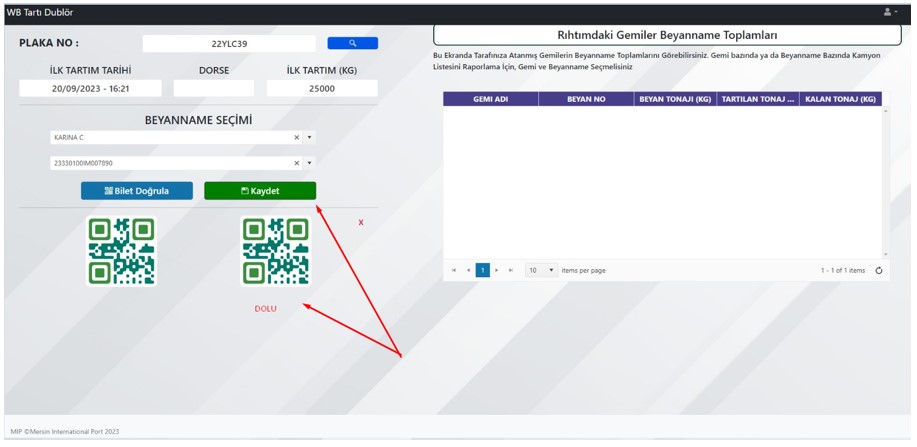Click the blue plate search magnifier button
The image size is (917, 447).
pos(352,43)
